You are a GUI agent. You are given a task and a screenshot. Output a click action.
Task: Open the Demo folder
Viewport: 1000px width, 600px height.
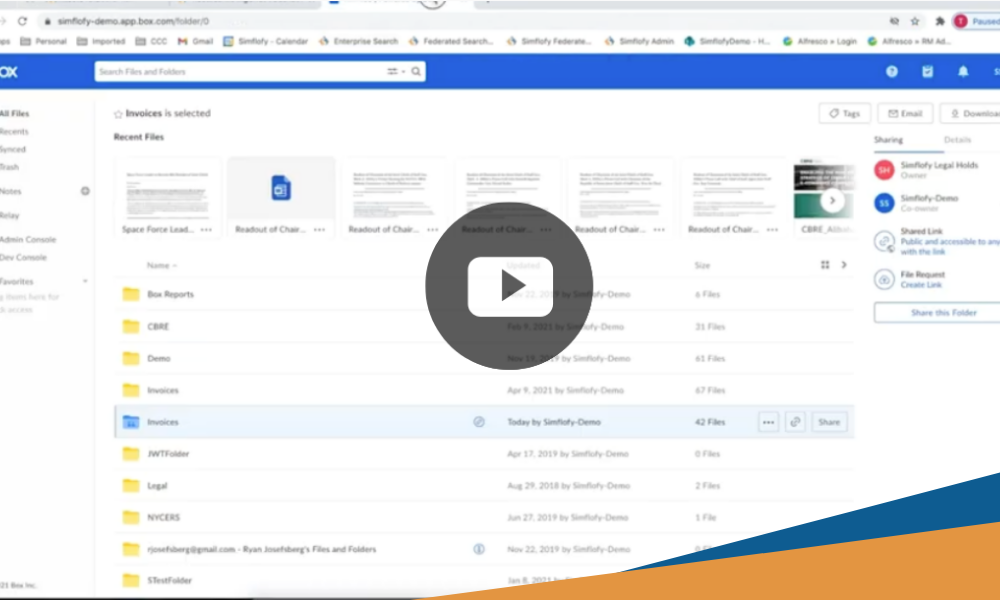click(x=159, y=358)
